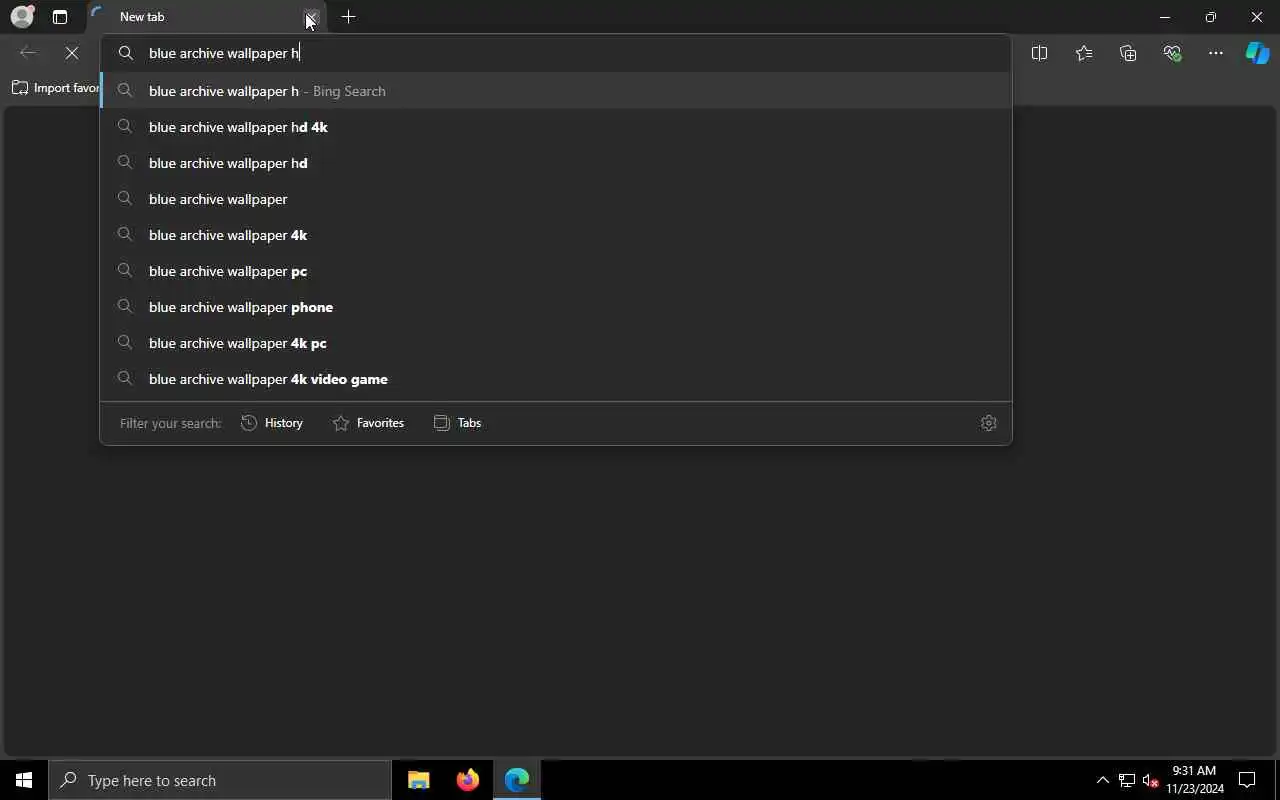Close the New tab tab
The height and width of the screenshot is (800, 1280).
pos(312,17)
